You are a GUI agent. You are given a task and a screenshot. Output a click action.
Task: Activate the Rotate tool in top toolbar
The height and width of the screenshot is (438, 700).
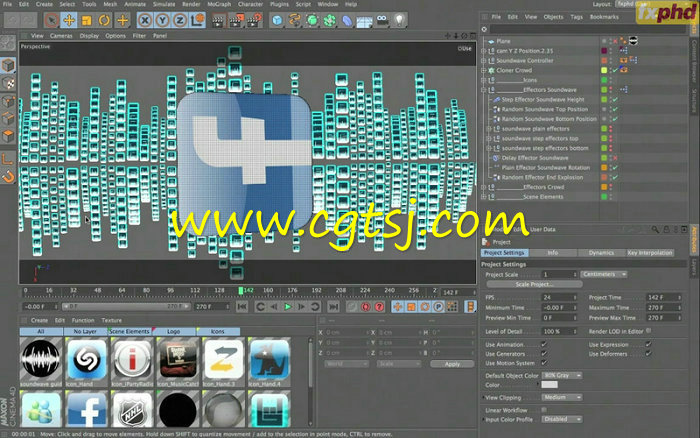tap(104, 20)
